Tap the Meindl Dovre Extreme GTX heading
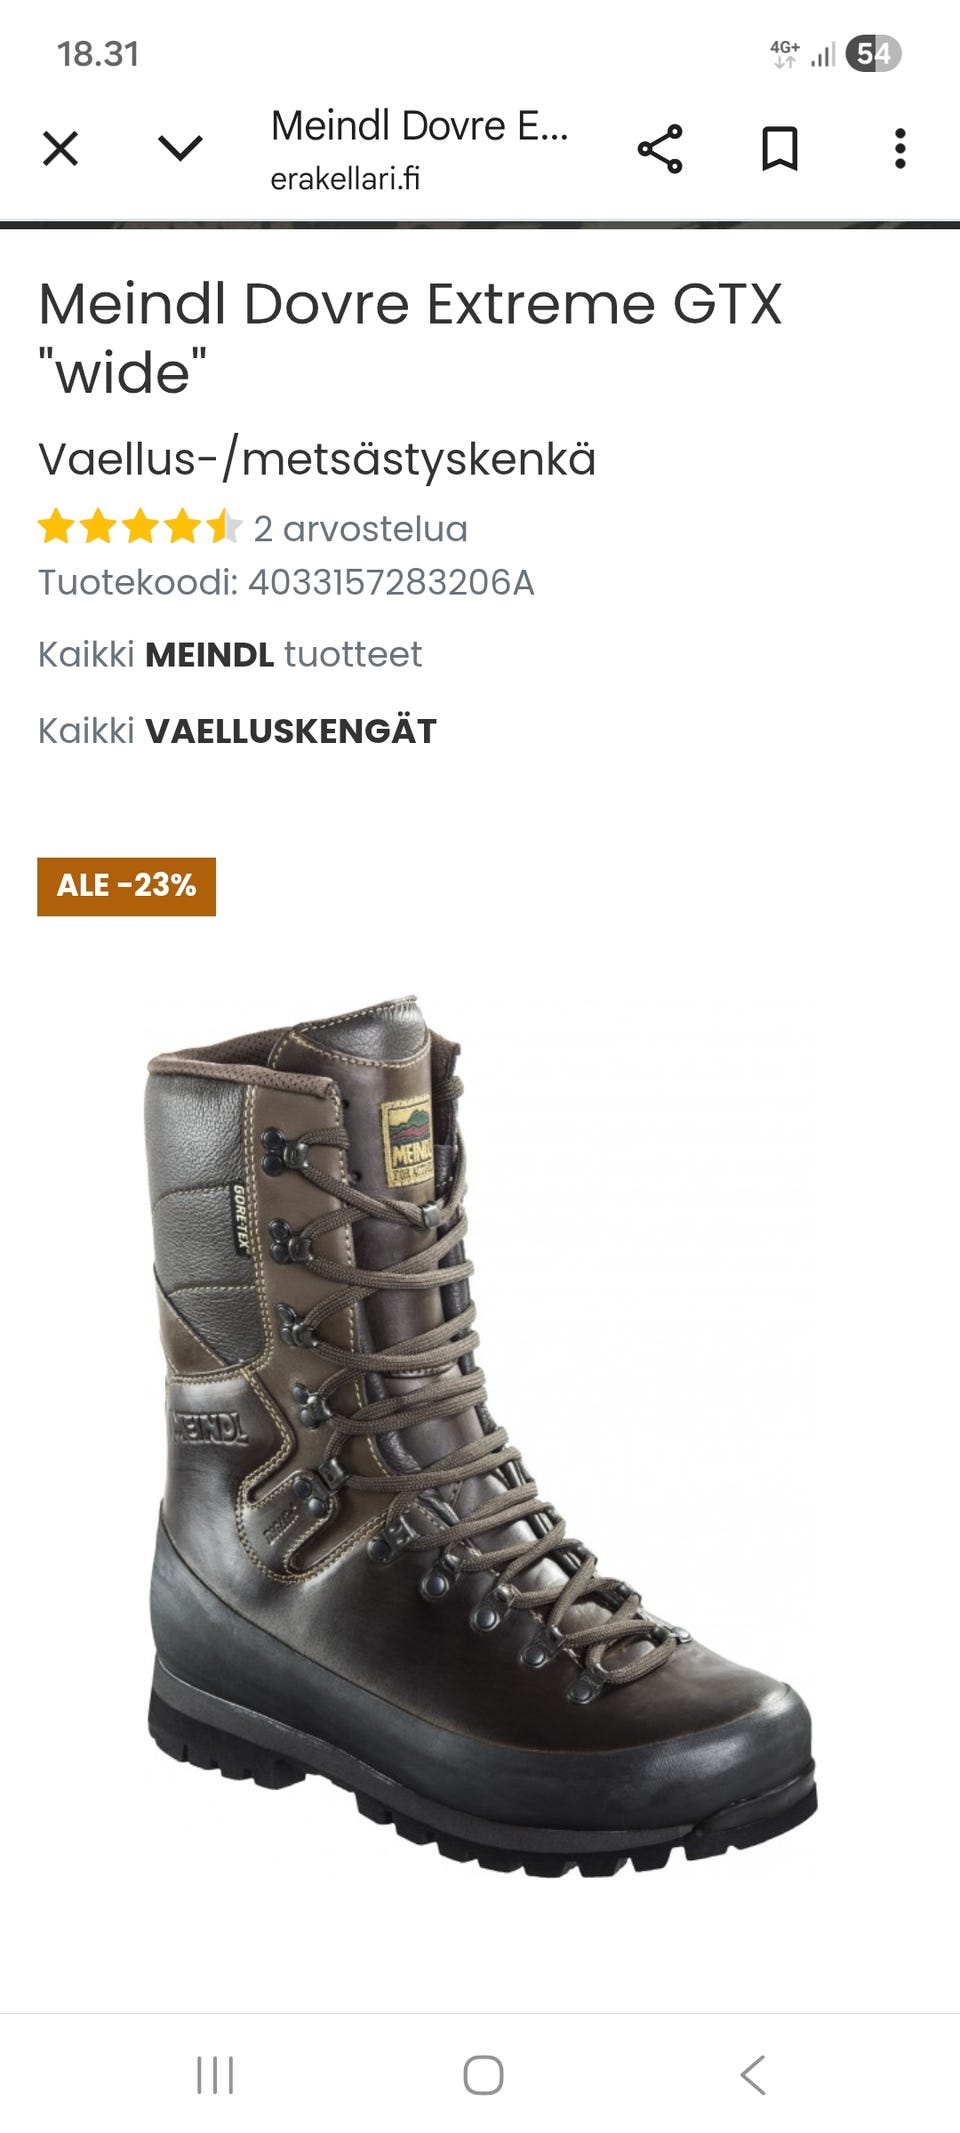 (410, 337)
